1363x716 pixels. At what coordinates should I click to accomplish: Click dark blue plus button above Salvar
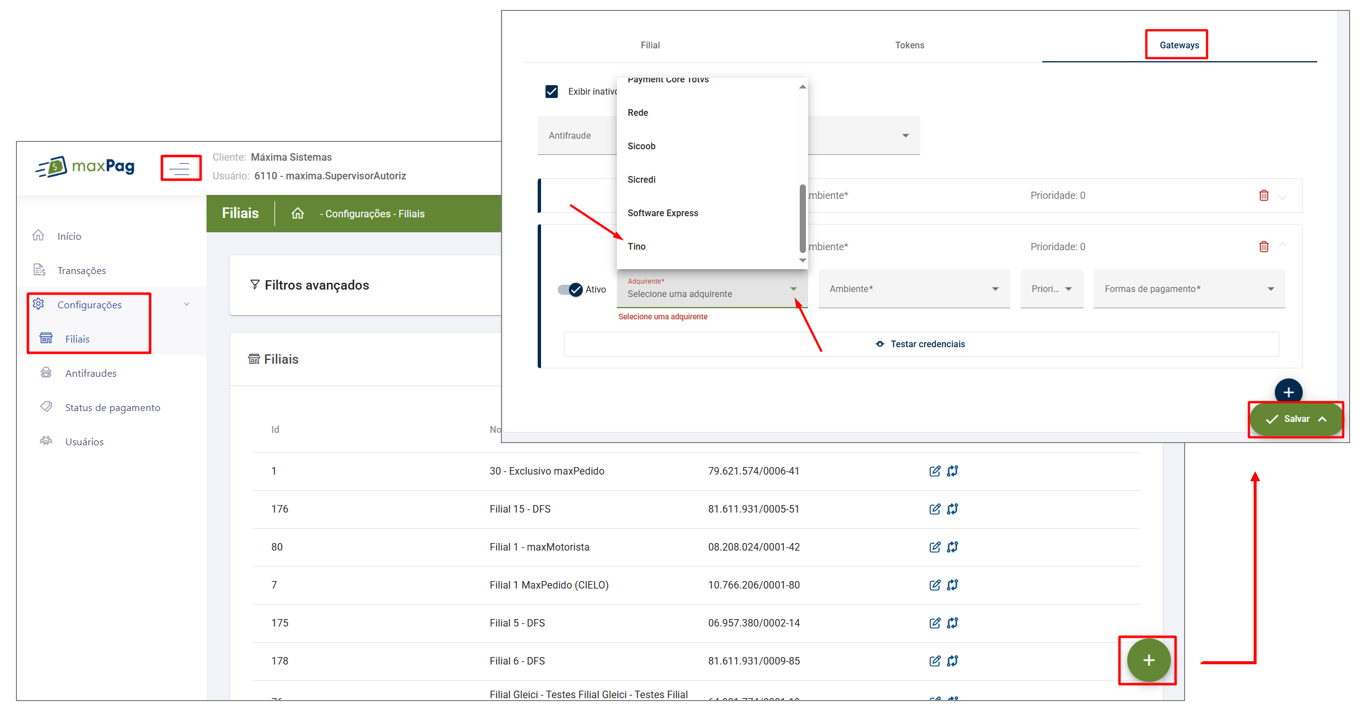click(1288, 392)
